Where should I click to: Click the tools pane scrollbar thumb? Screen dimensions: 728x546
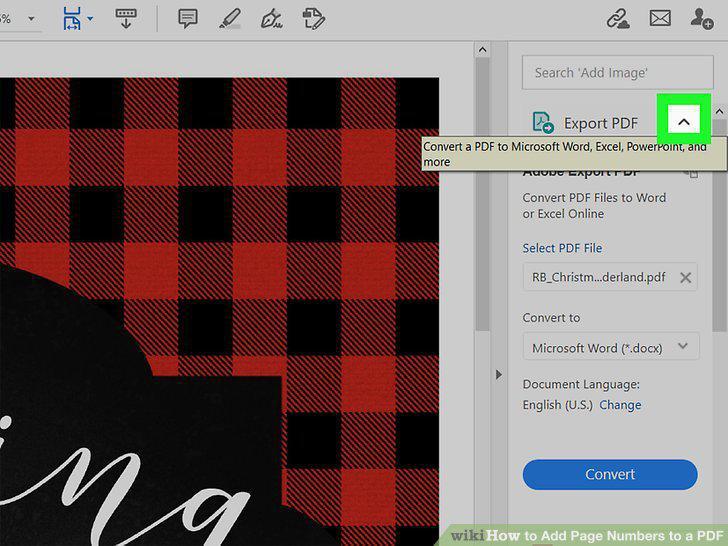[x=720, y=226]
